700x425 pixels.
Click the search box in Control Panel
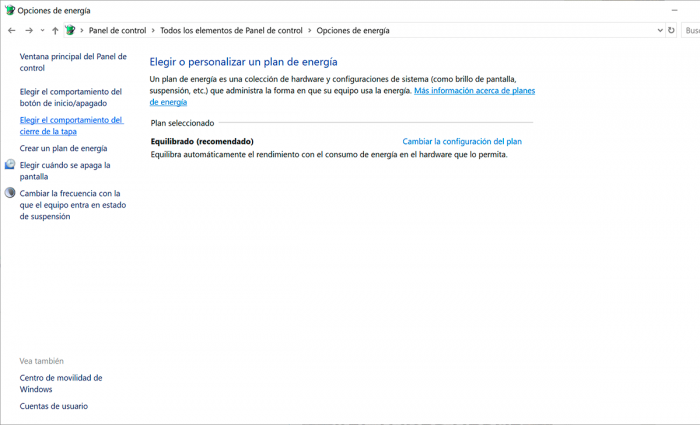(x=691, y=30)
